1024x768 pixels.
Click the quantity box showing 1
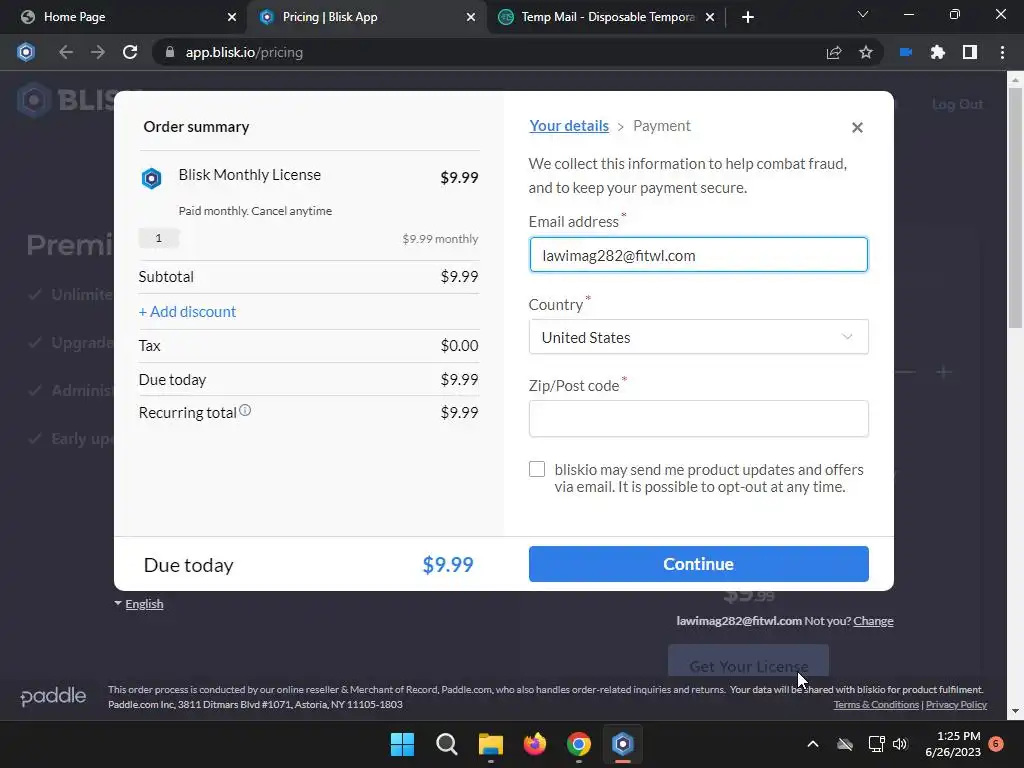click(x=159, y=238)
